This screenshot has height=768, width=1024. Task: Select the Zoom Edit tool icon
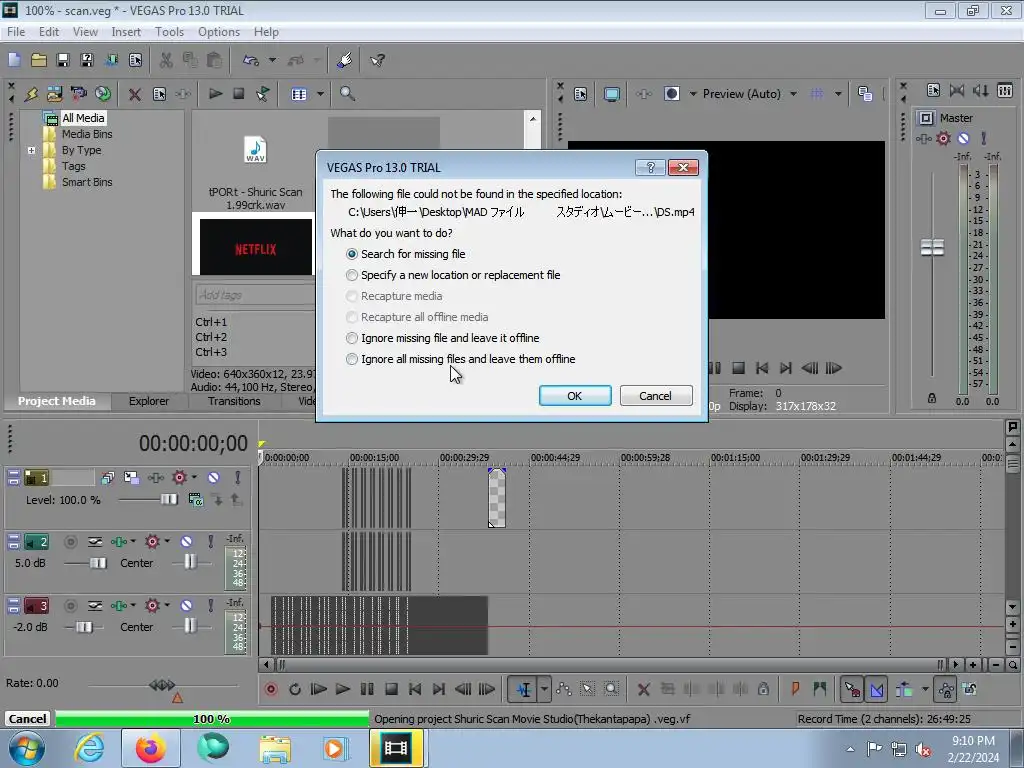[611, 689]
